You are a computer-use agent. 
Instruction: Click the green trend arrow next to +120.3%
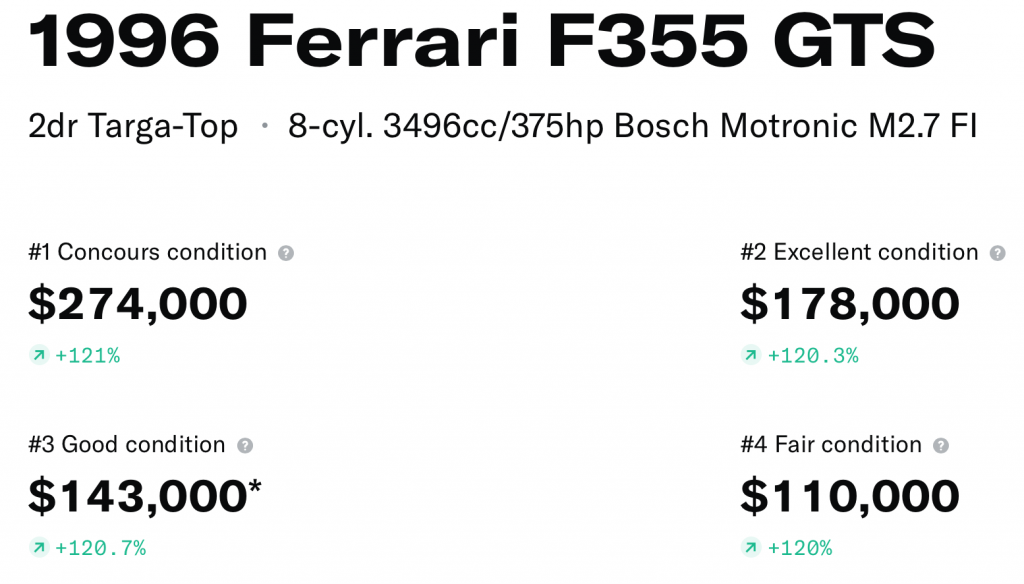(751, 355)
